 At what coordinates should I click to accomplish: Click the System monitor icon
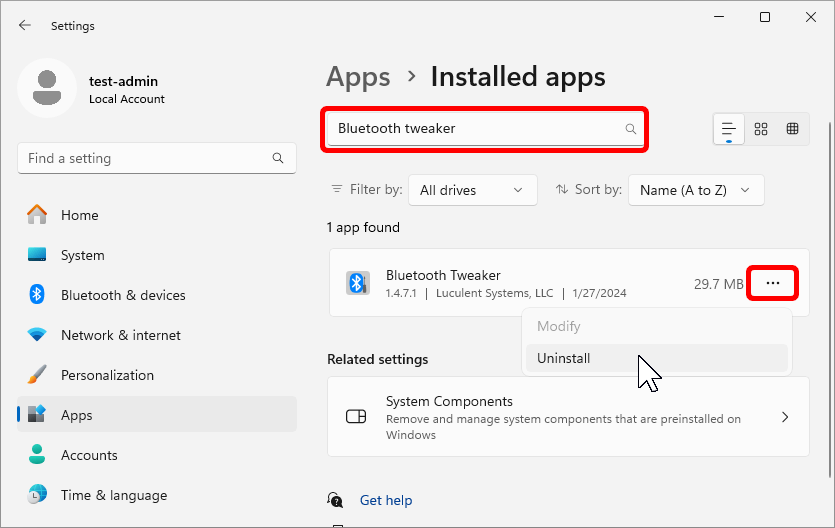[x=37, y=254]
